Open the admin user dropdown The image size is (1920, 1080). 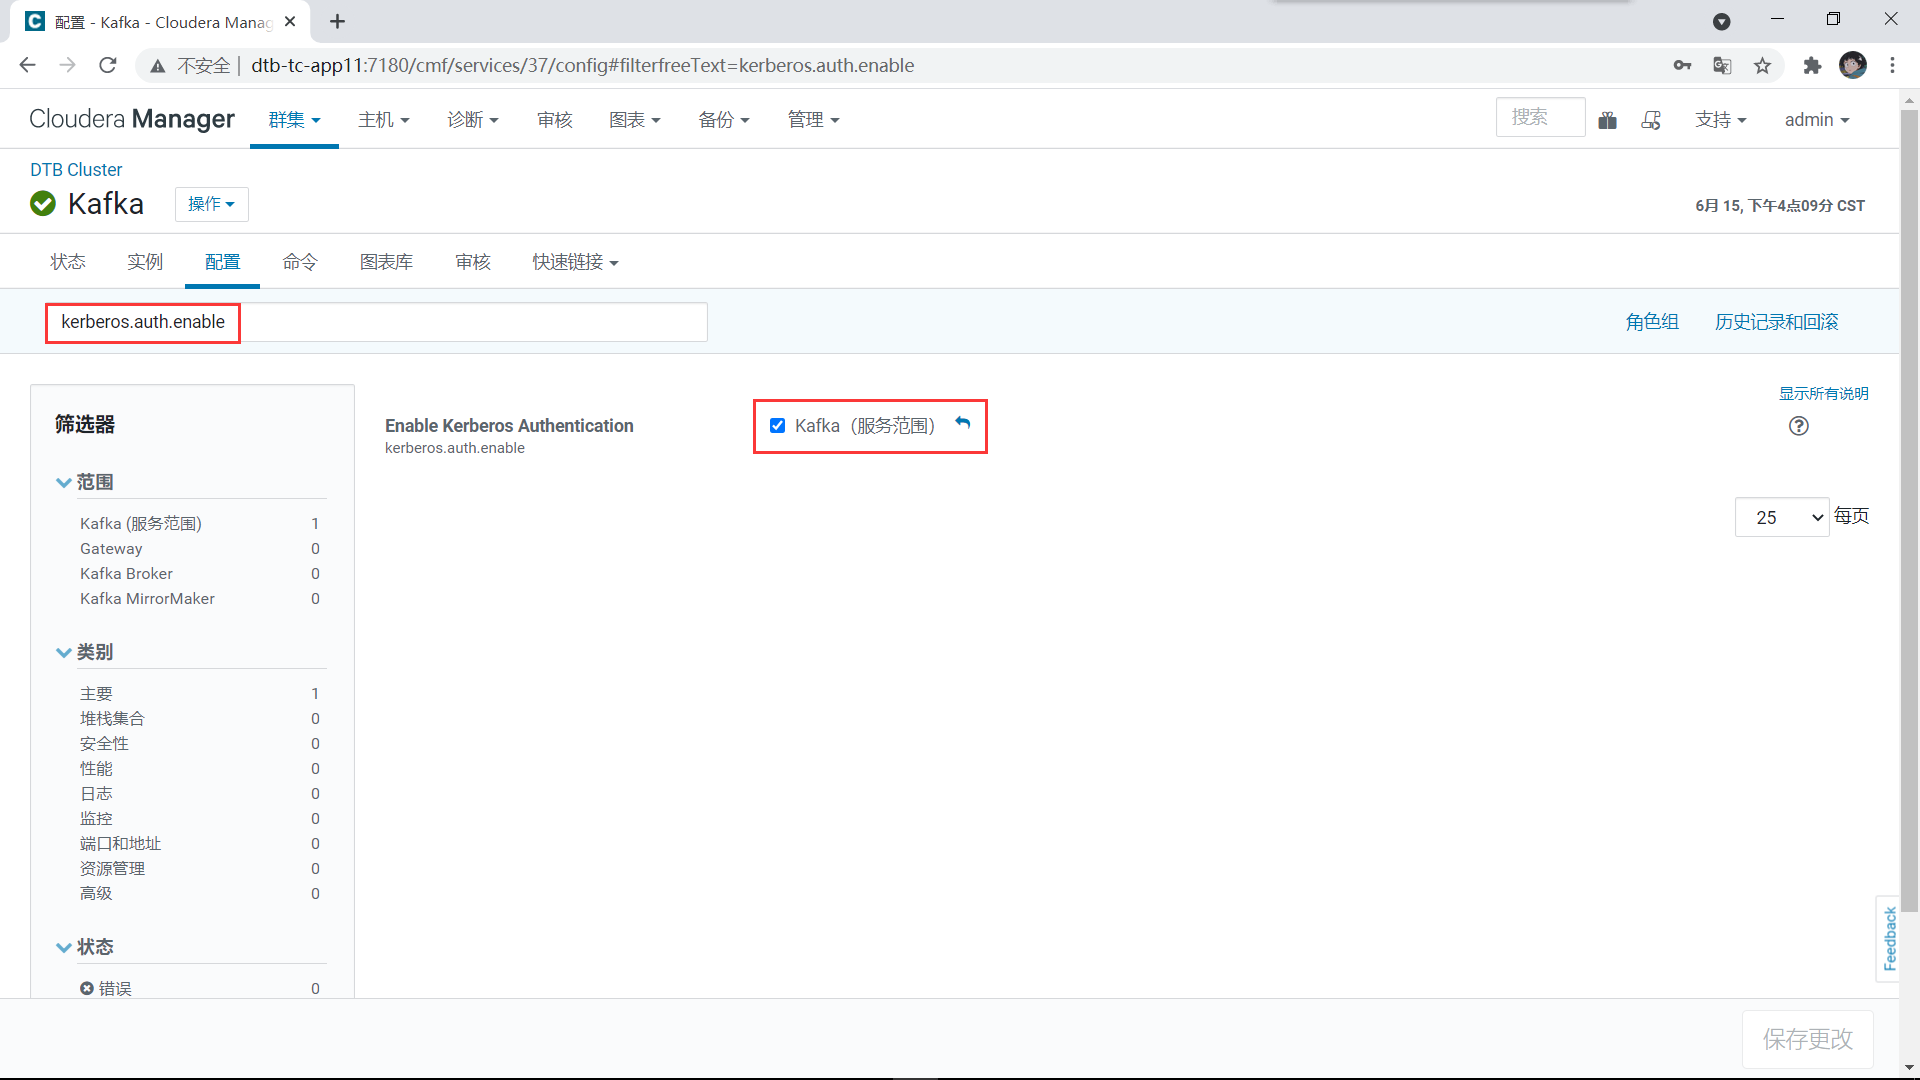tap(1817, 120)
